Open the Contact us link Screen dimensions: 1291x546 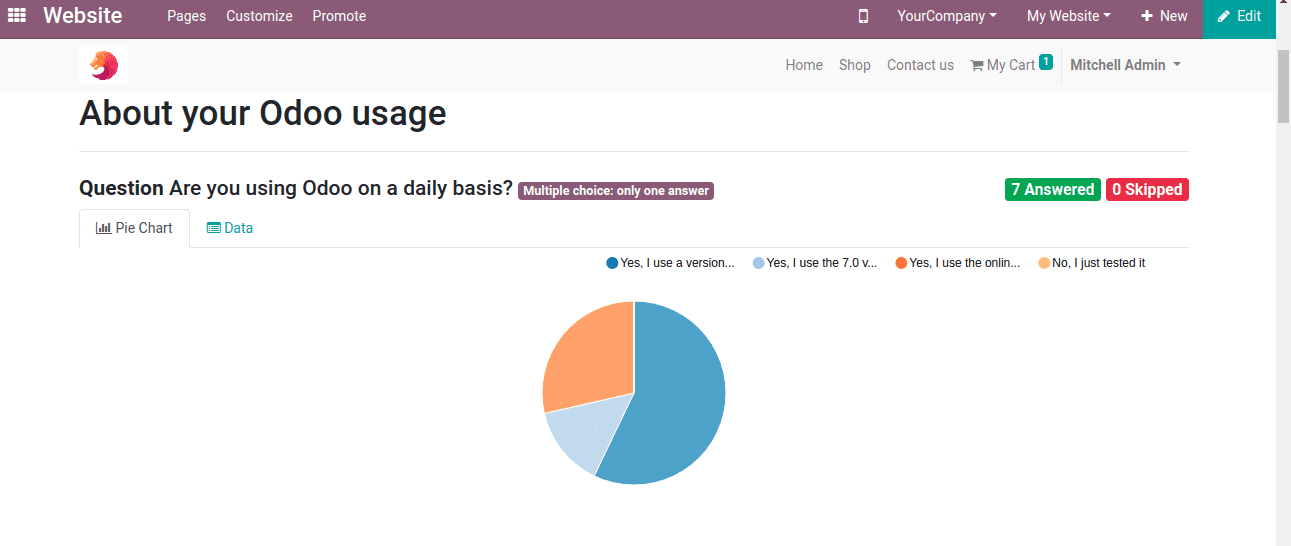tap(920, 65)
